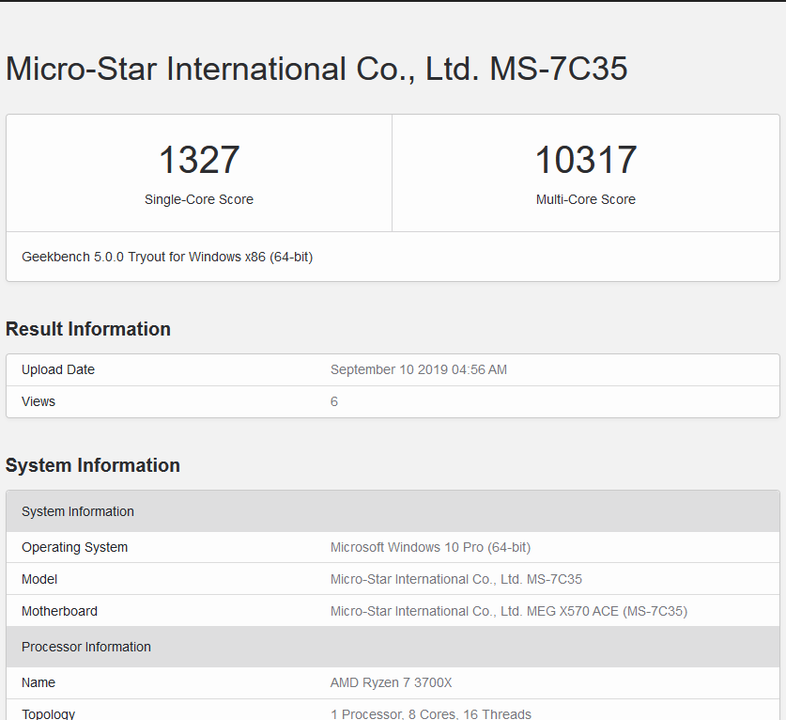Select the upload date September 10 2019 value

click(x=419, y=370)
